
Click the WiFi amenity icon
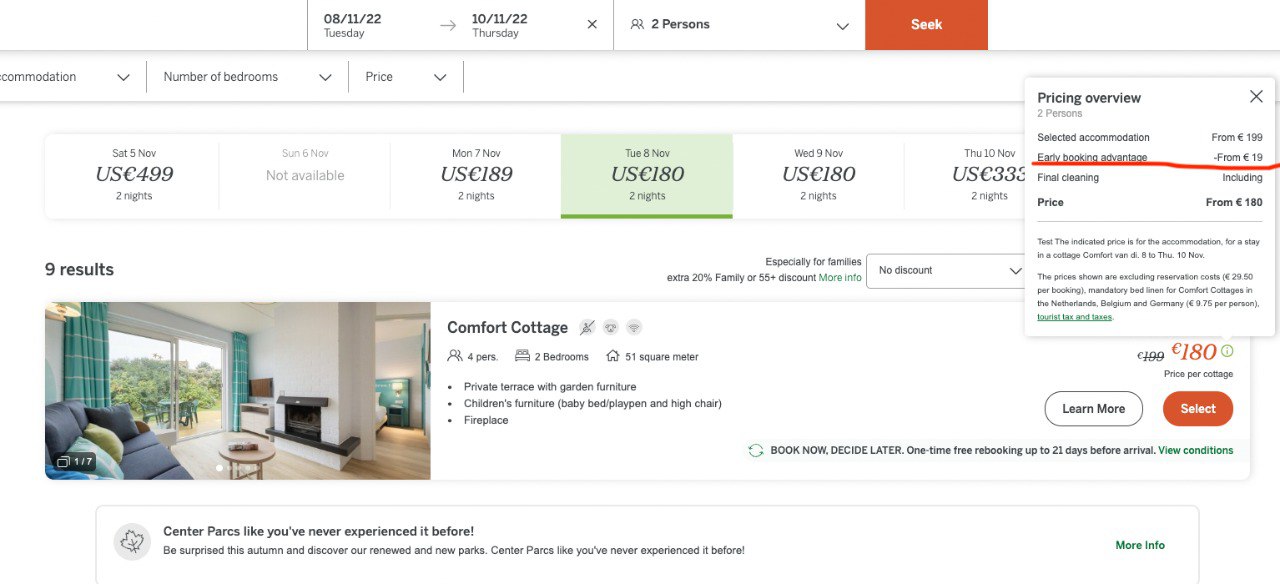pos(634,327)
